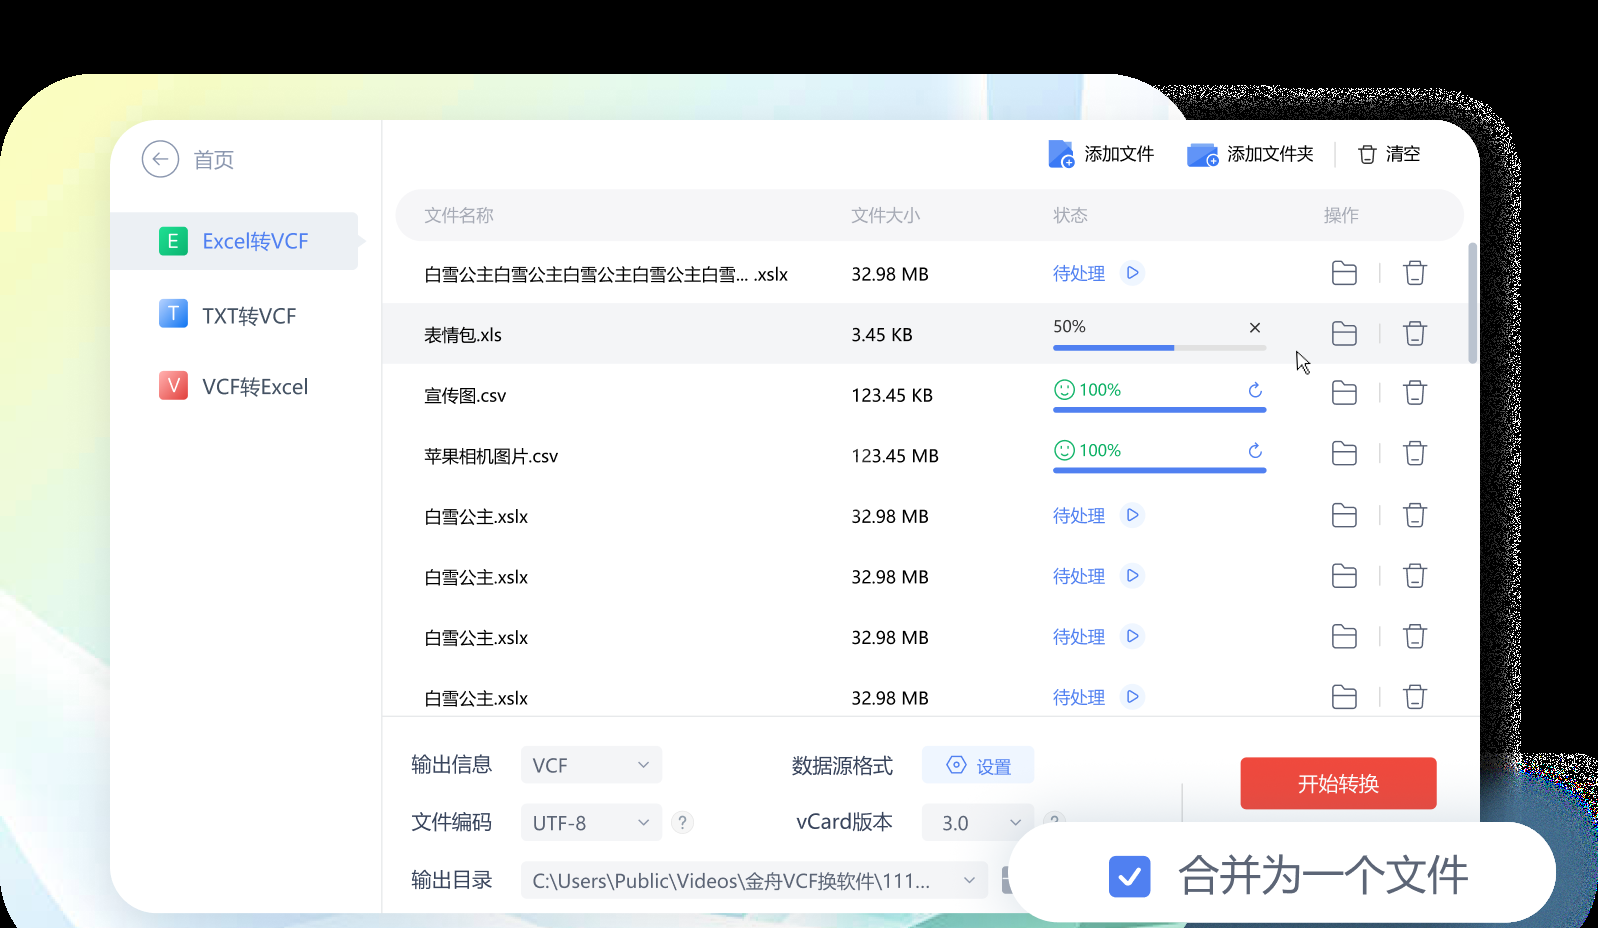Select the truncated 白雪公主白雪公主… .xslx file name
This screenshot has width=1598, height=928.
(x=606, y=274)
